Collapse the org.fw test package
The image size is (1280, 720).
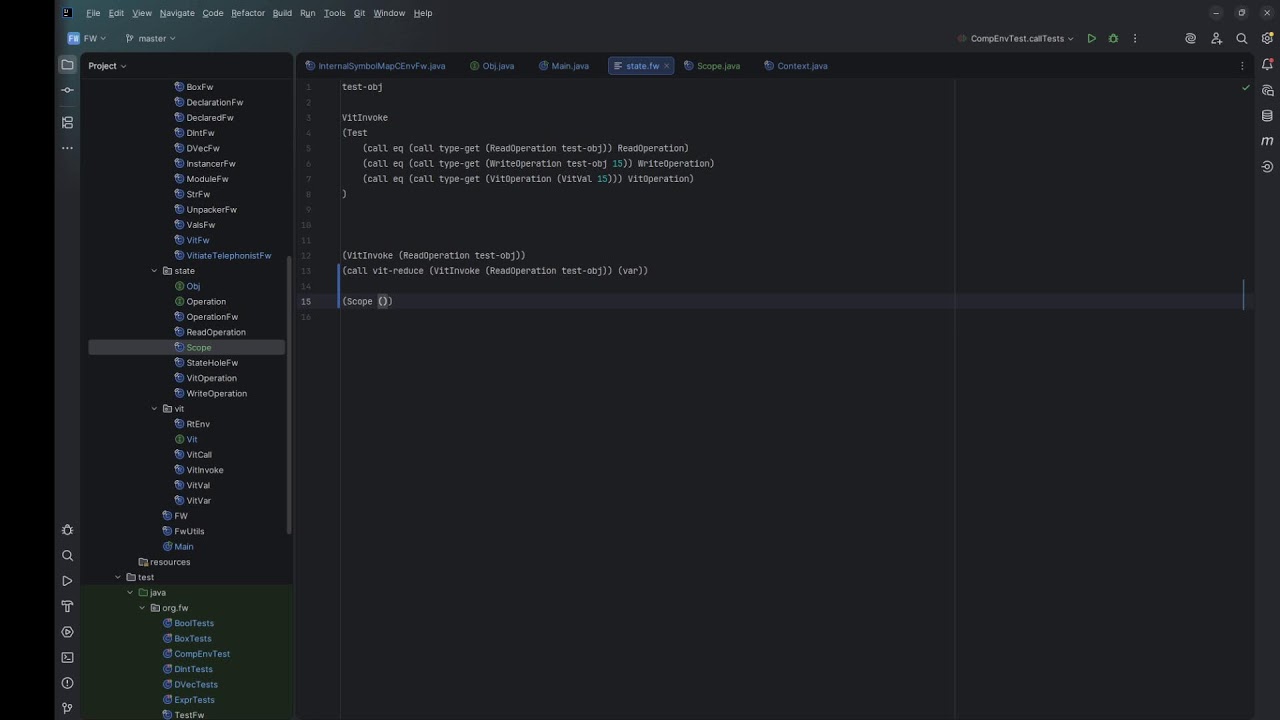click(142, 608)
